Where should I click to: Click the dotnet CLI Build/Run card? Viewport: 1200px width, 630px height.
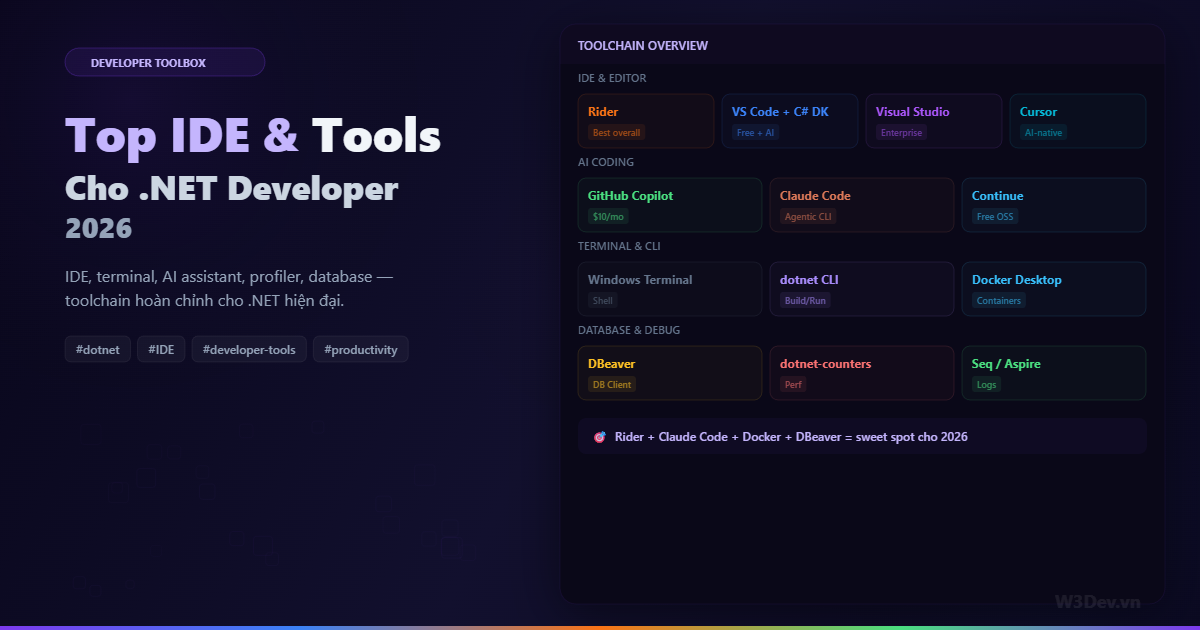[861, 288]
